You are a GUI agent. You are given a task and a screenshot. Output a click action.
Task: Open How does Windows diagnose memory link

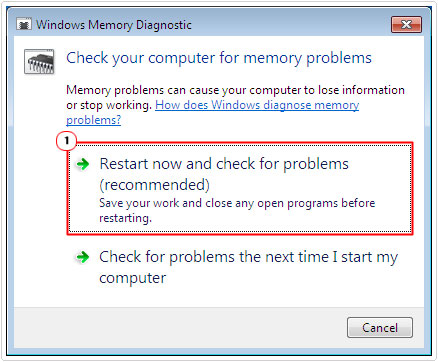[257, 105]
